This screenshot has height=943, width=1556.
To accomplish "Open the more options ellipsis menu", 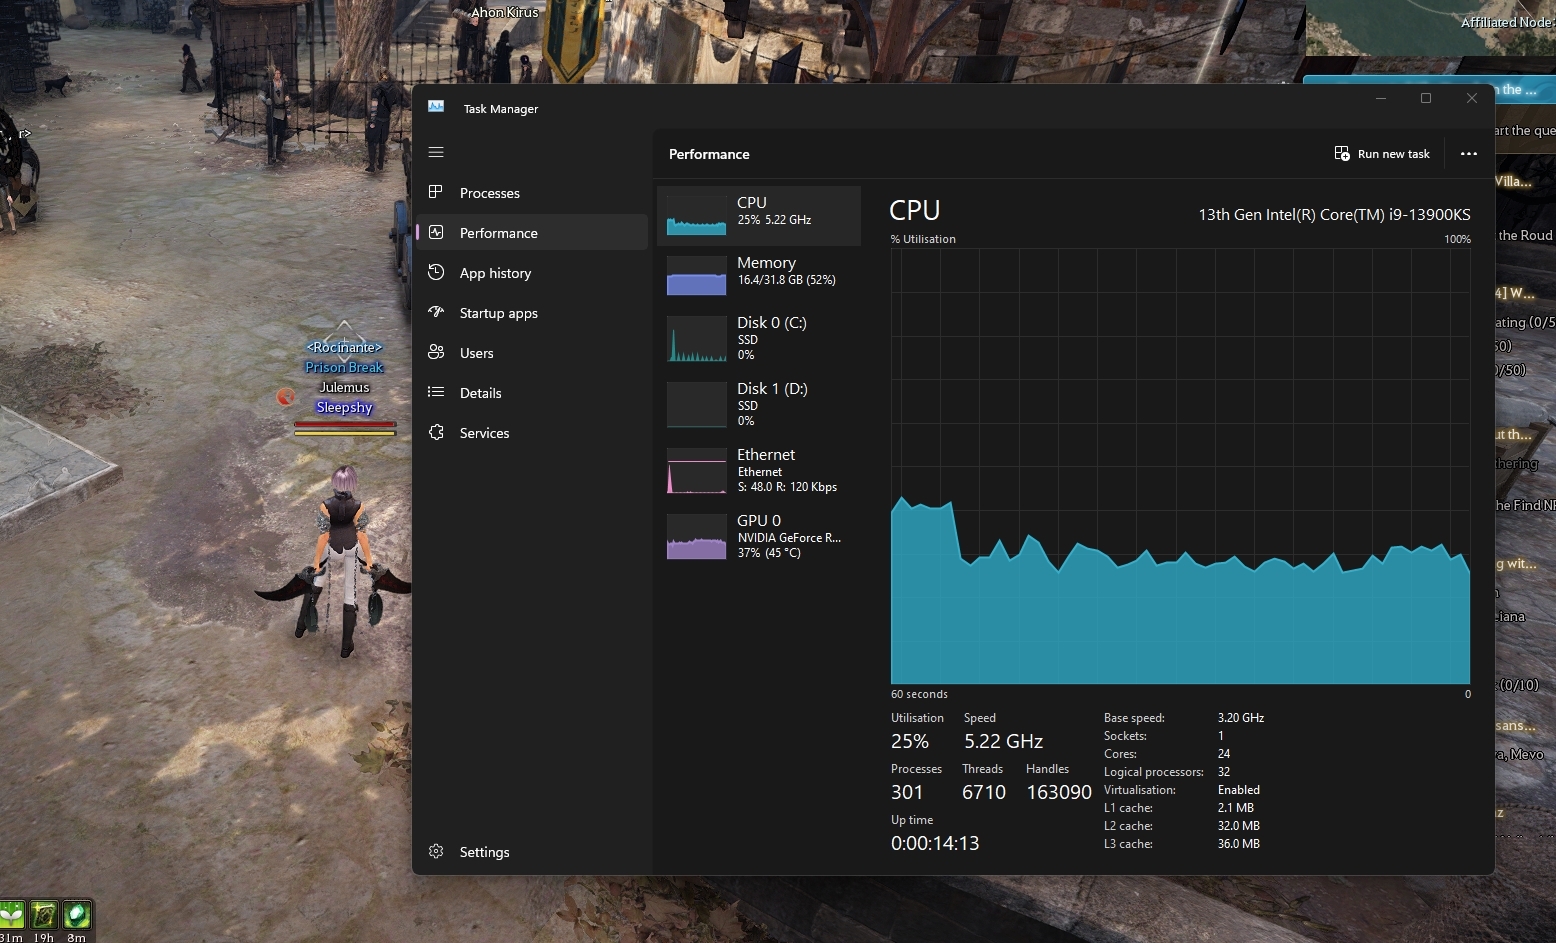I will (x=1468, y=153).
